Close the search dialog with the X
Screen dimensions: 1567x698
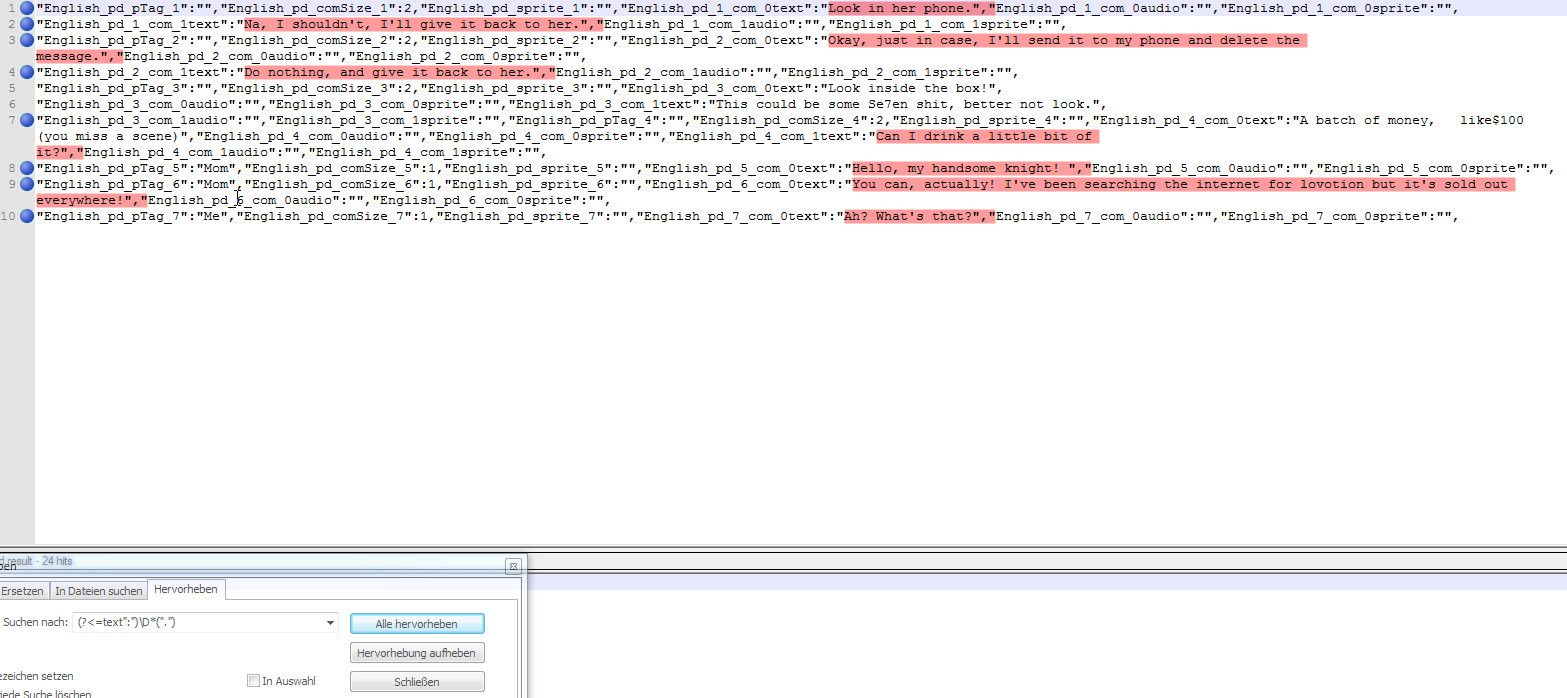(x=512, y=566)
